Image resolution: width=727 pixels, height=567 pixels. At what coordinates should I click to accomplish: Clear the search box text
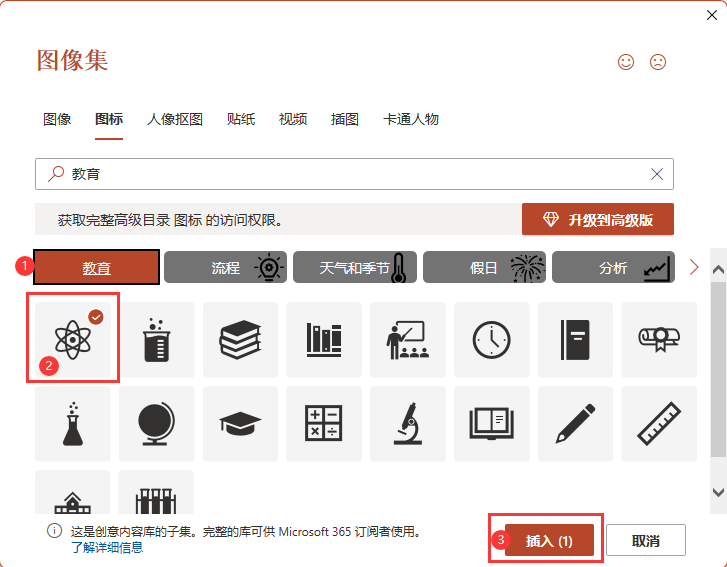point(657,174)
